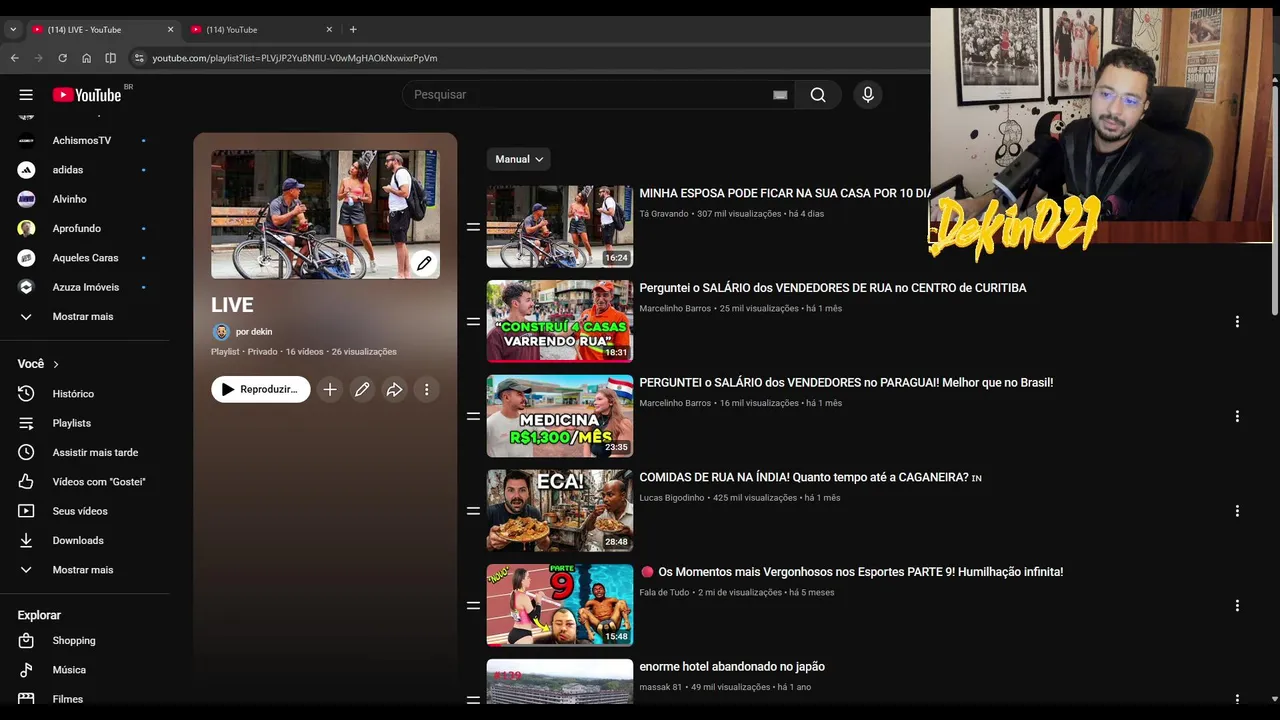View site information icon in address bar
Image resolution: width=1280 pixels, height=720 pixels.
click(x=139, y=58)
